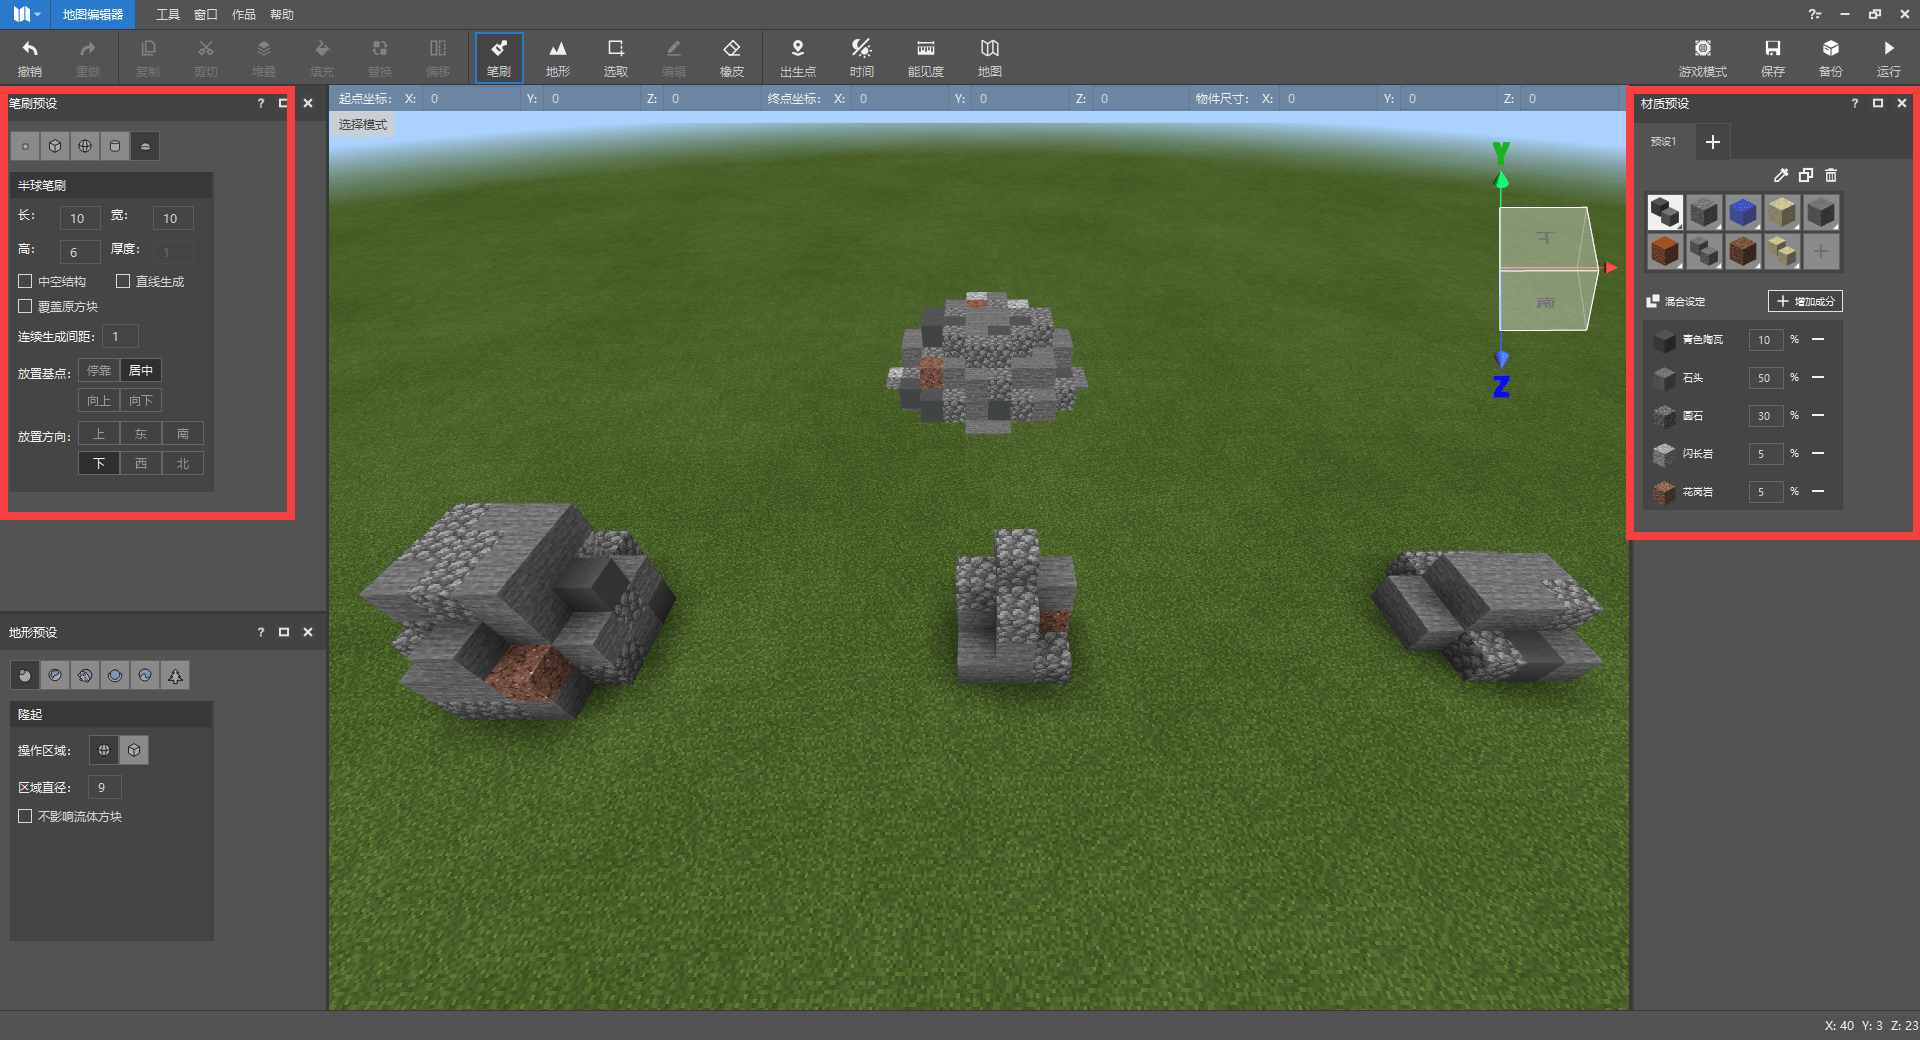Select the blue block material swatch
The image size is (1920, 1040).
click(x=1743, y=212)
